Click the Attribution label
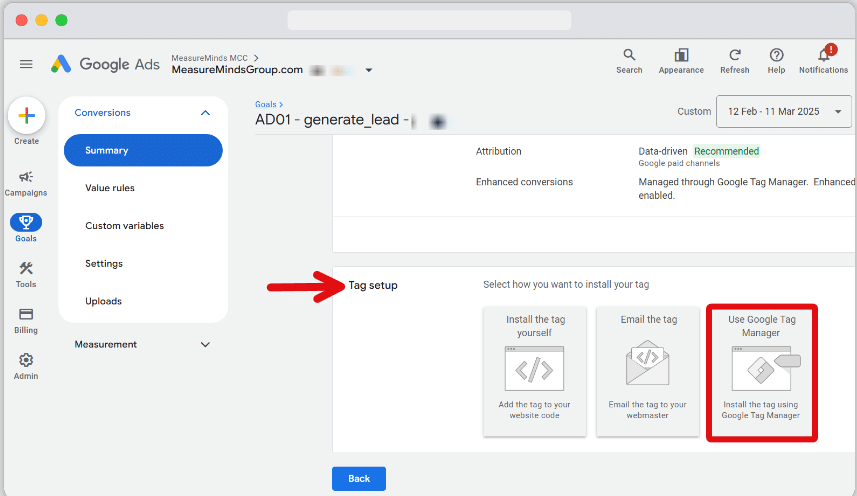 click(498, 151)
